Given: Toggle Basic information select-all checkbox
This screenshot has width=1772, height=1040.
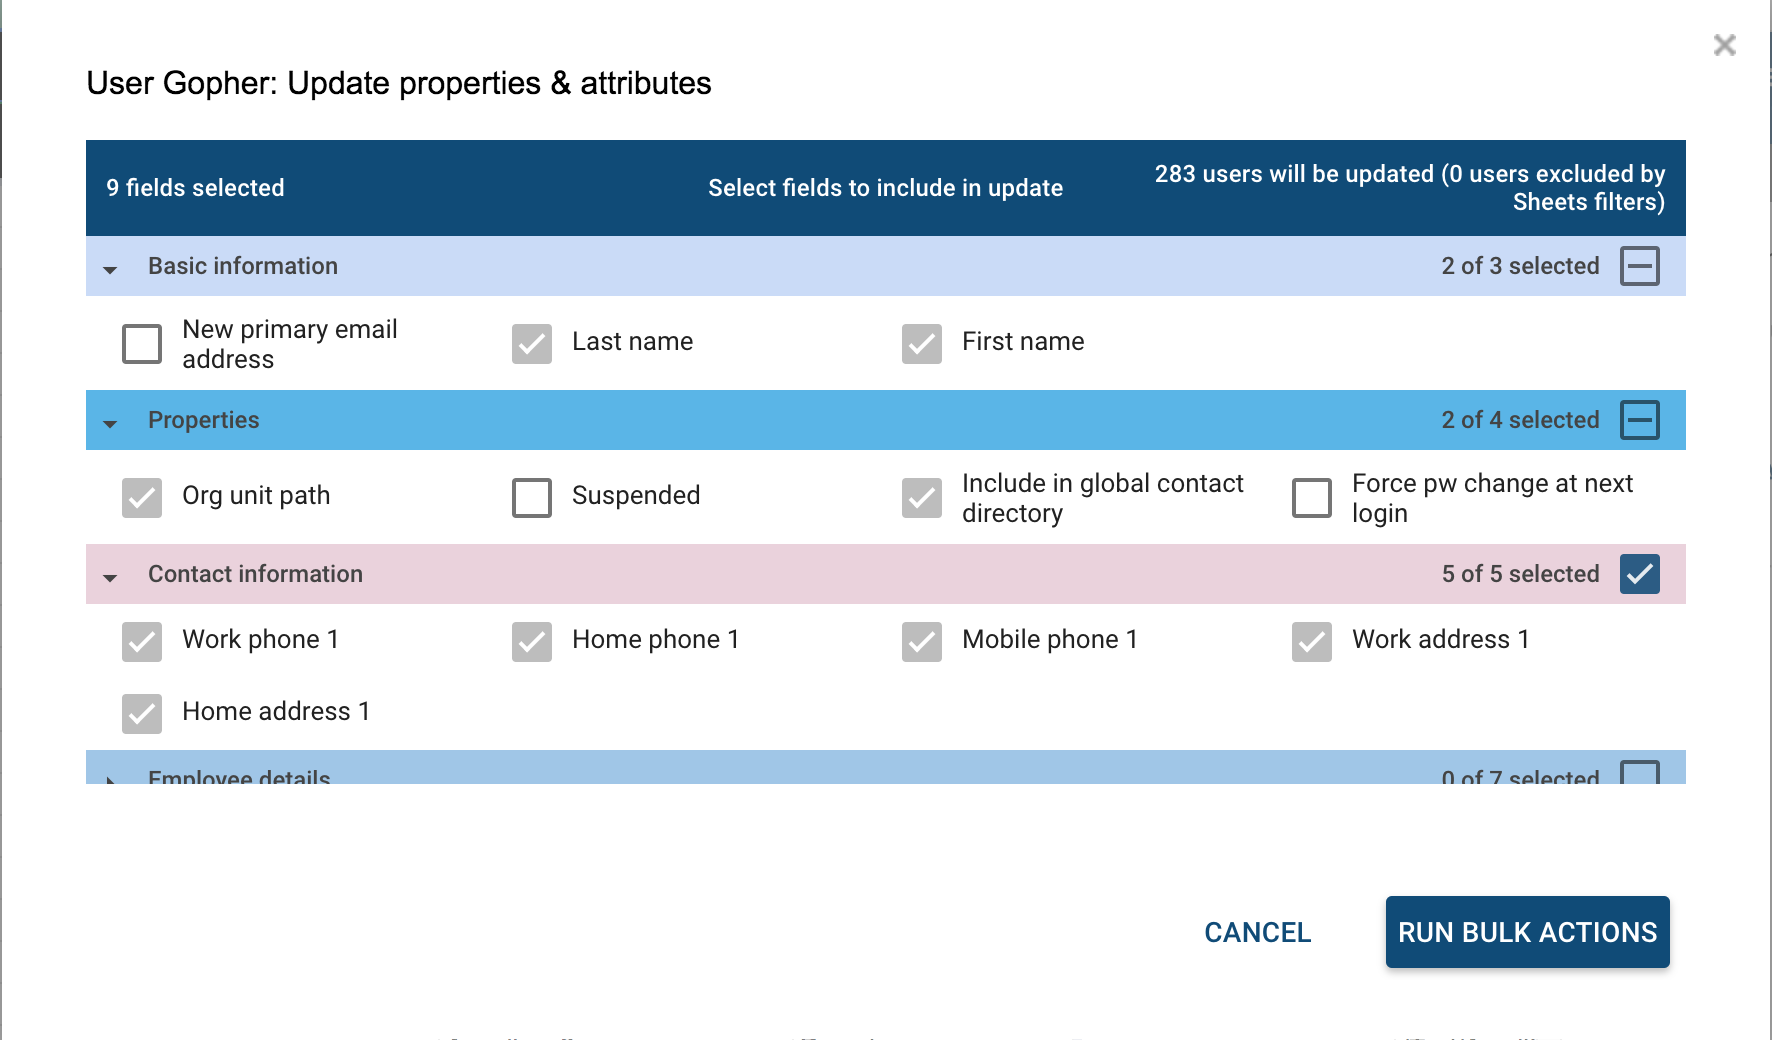Looking at the screenshot, I should (1639, 266).
